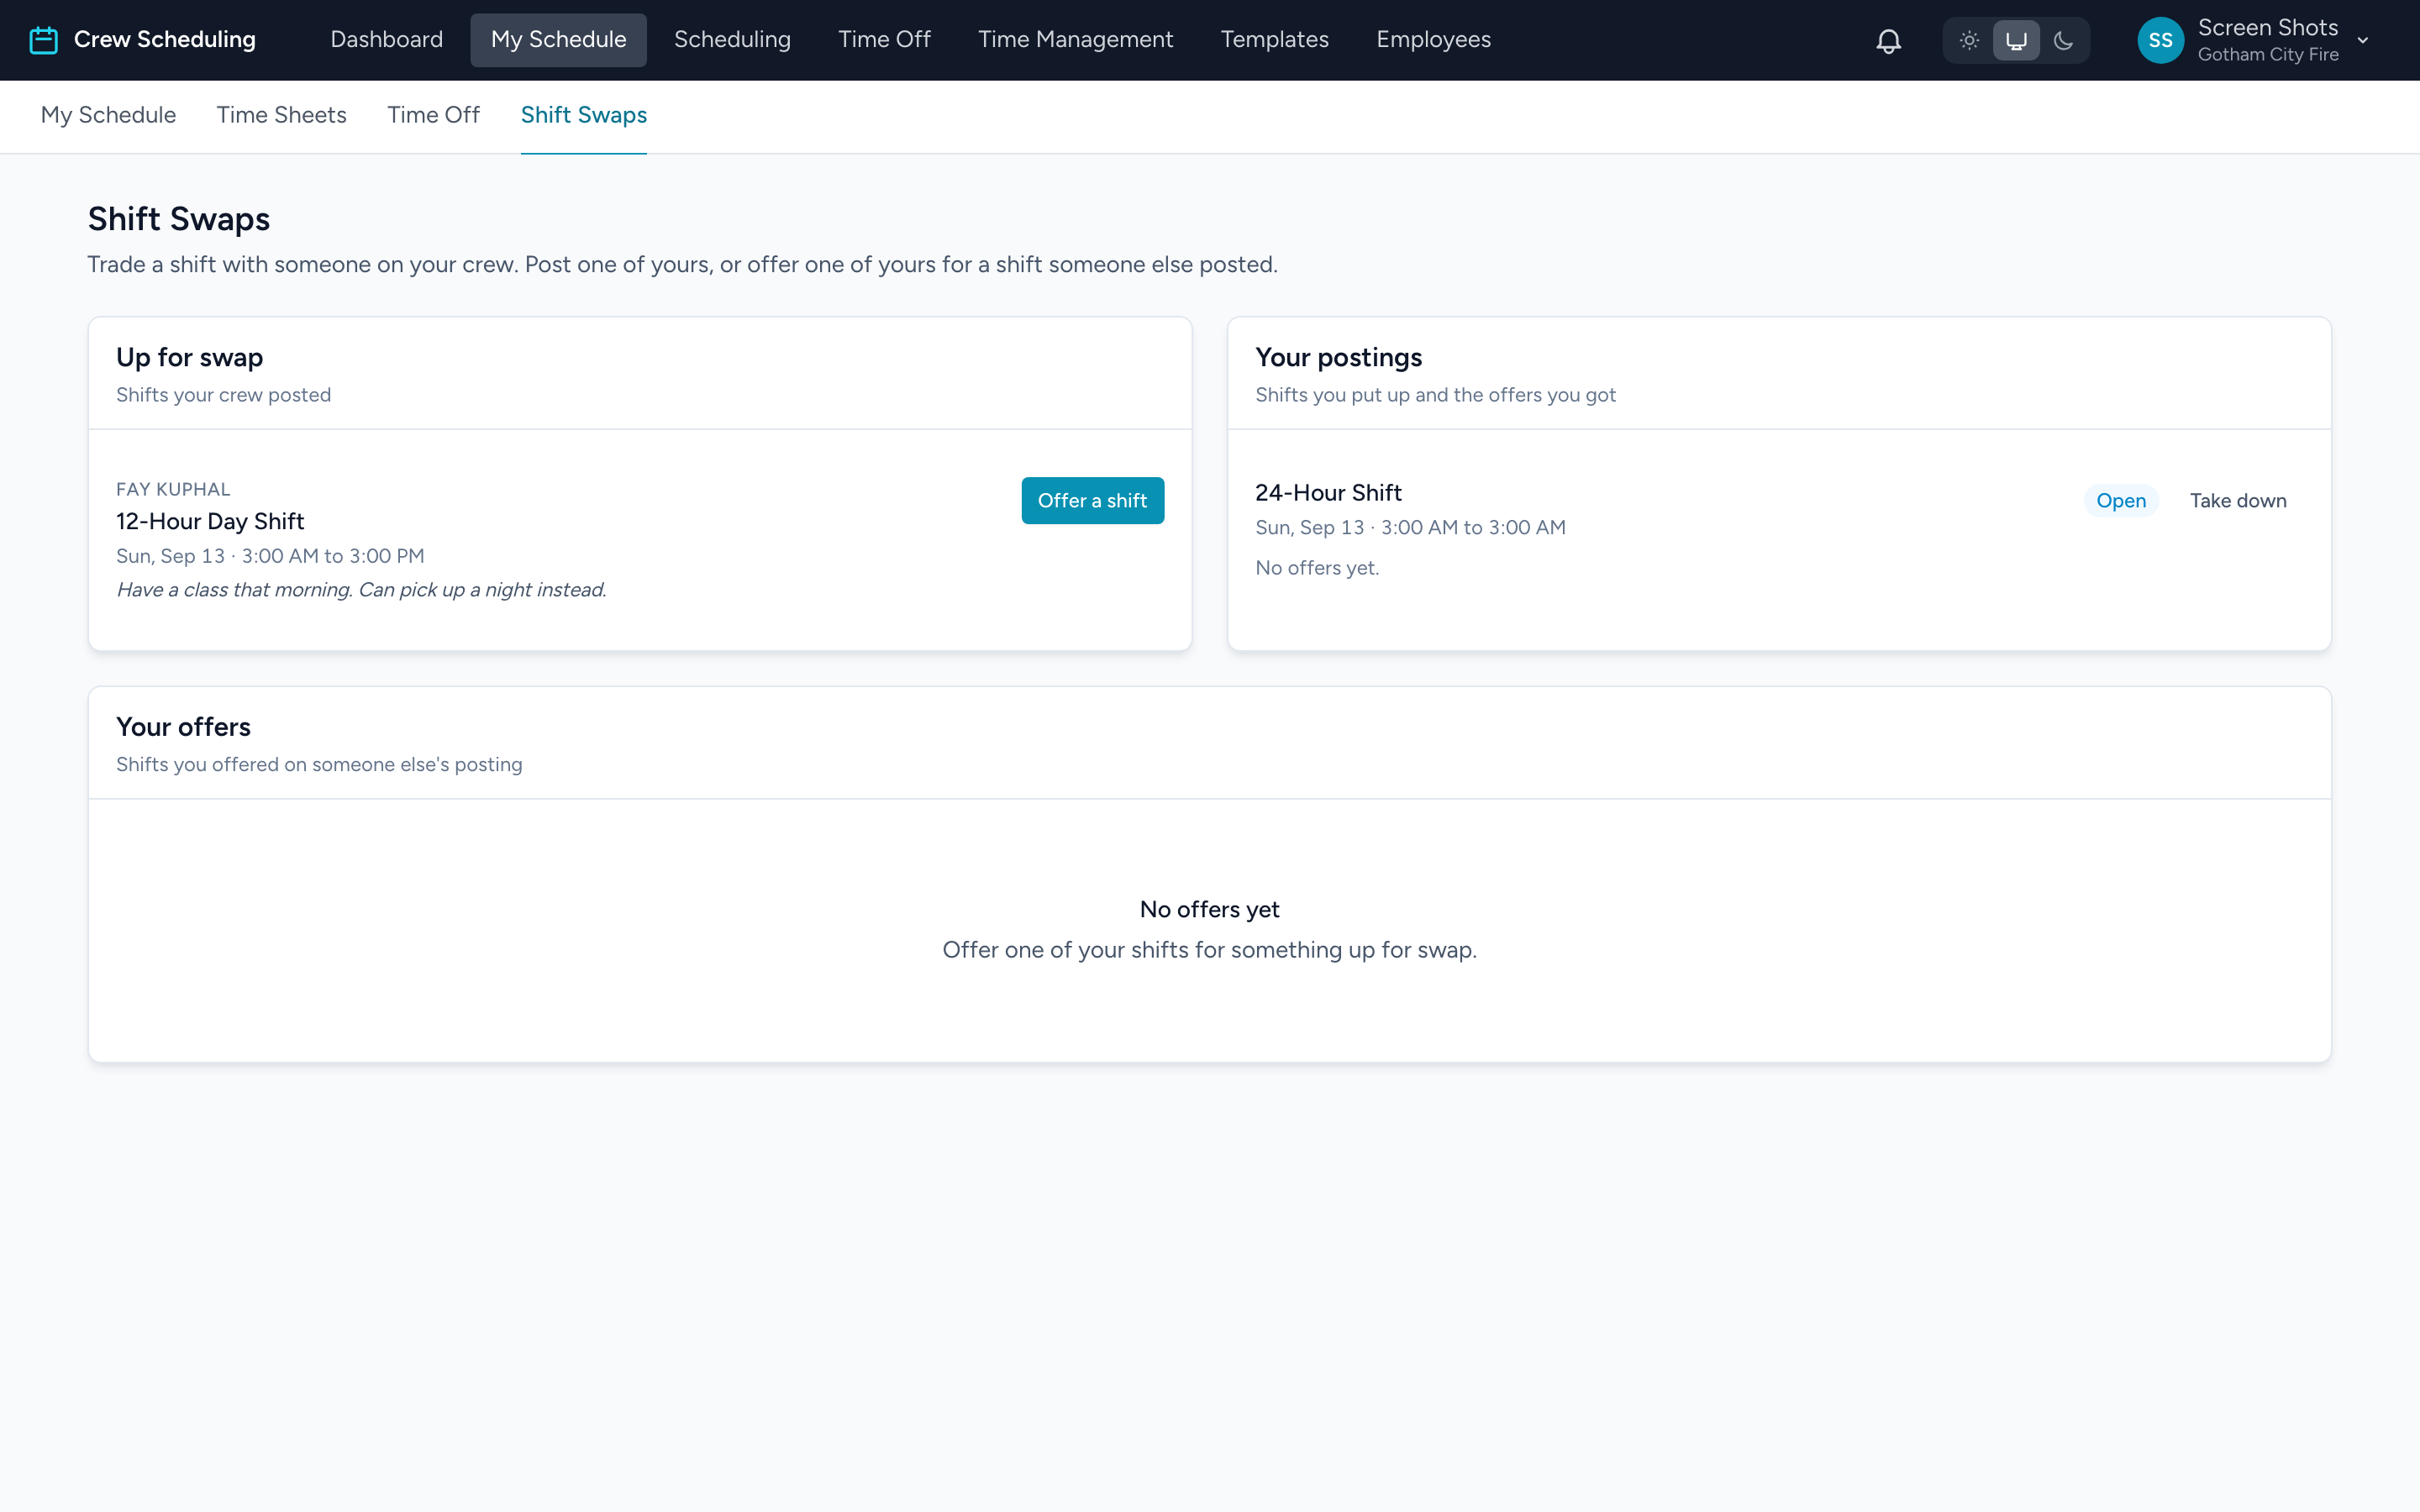
Task: Click Take down on 24-Hour Shift posting
Action: [2238, 501]
